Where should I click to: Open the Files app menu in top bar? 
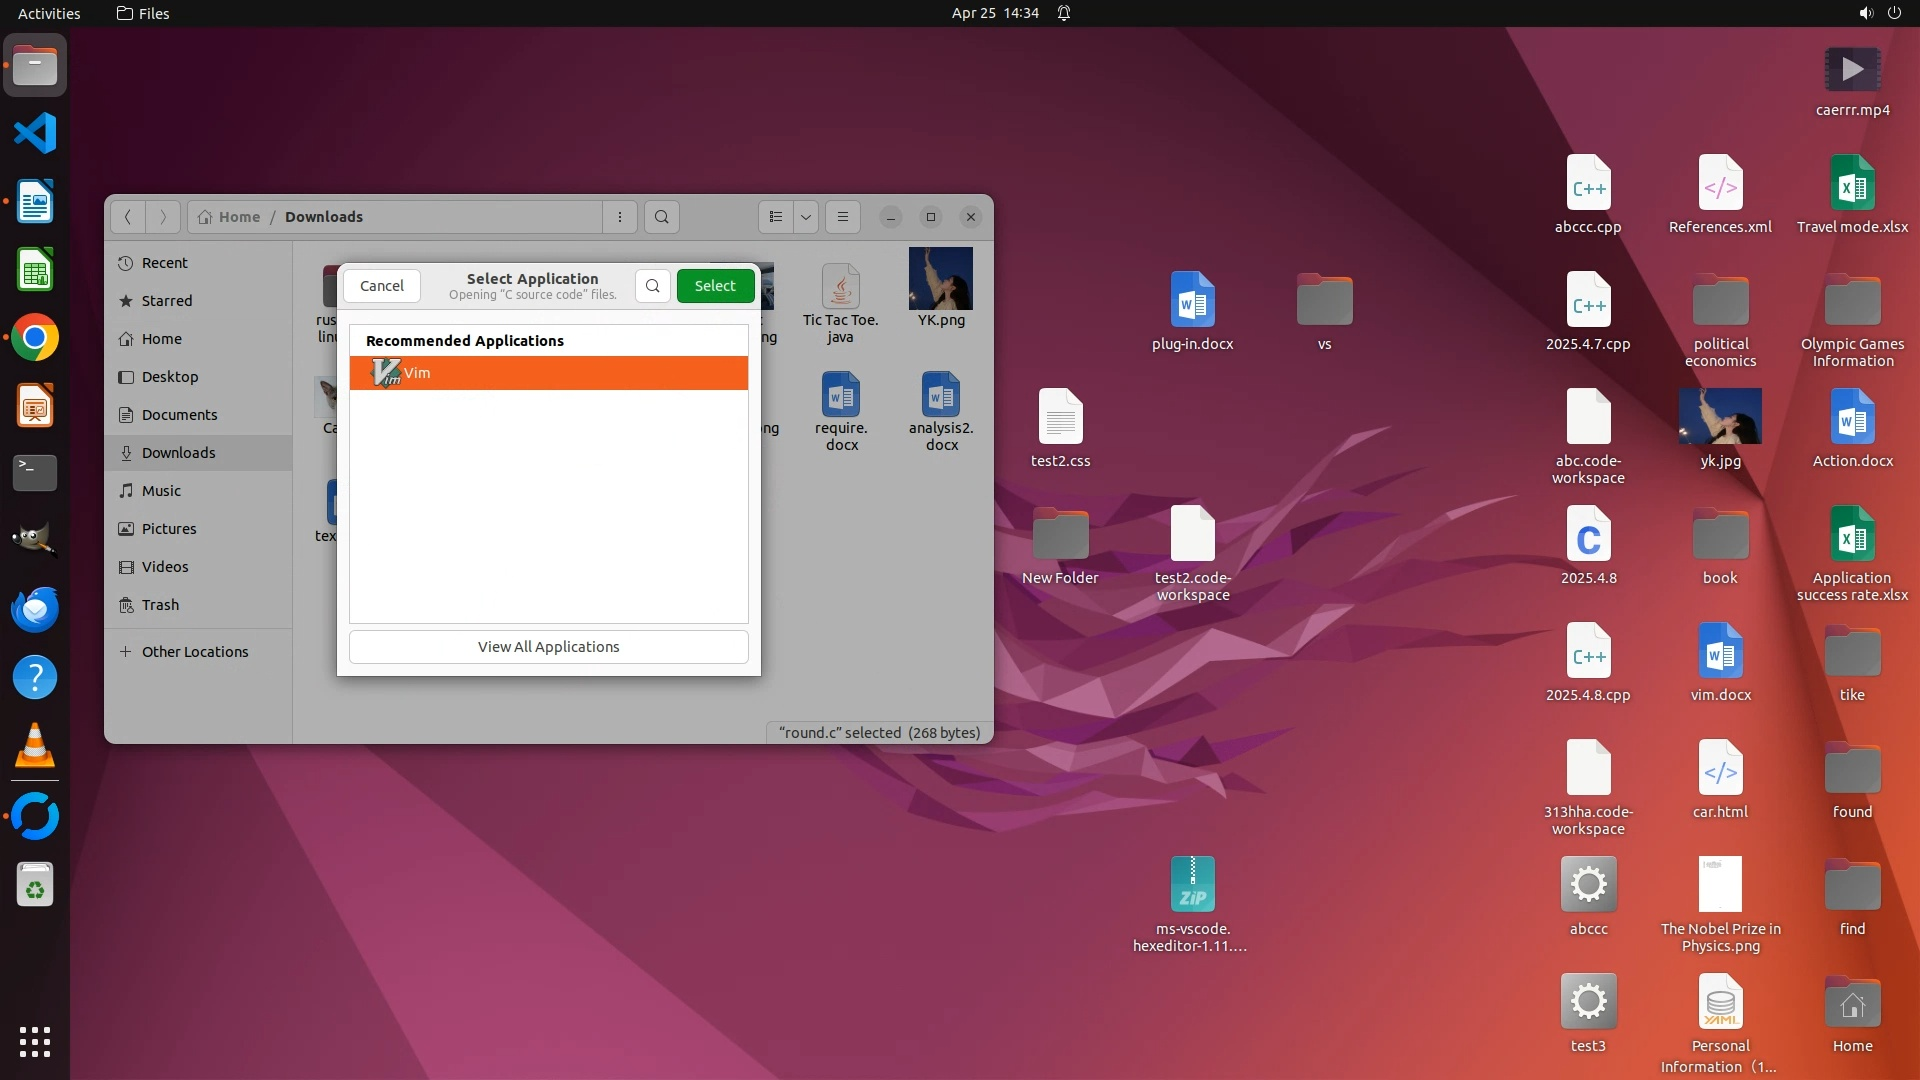coord(143,13)
